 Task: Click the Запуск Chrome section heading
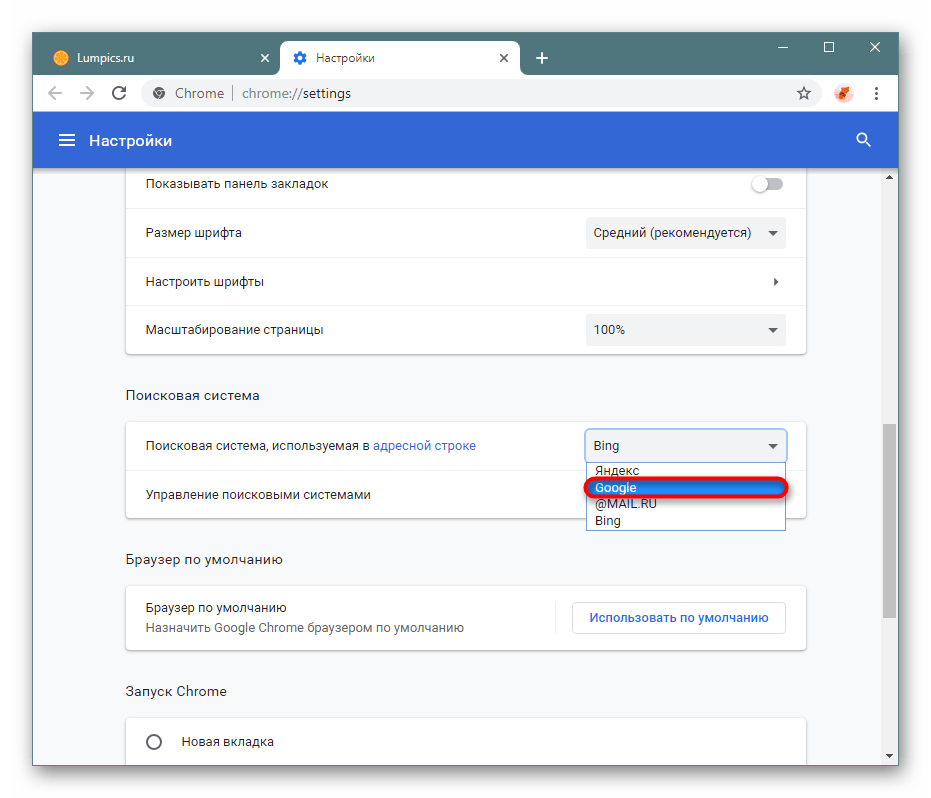176,691
